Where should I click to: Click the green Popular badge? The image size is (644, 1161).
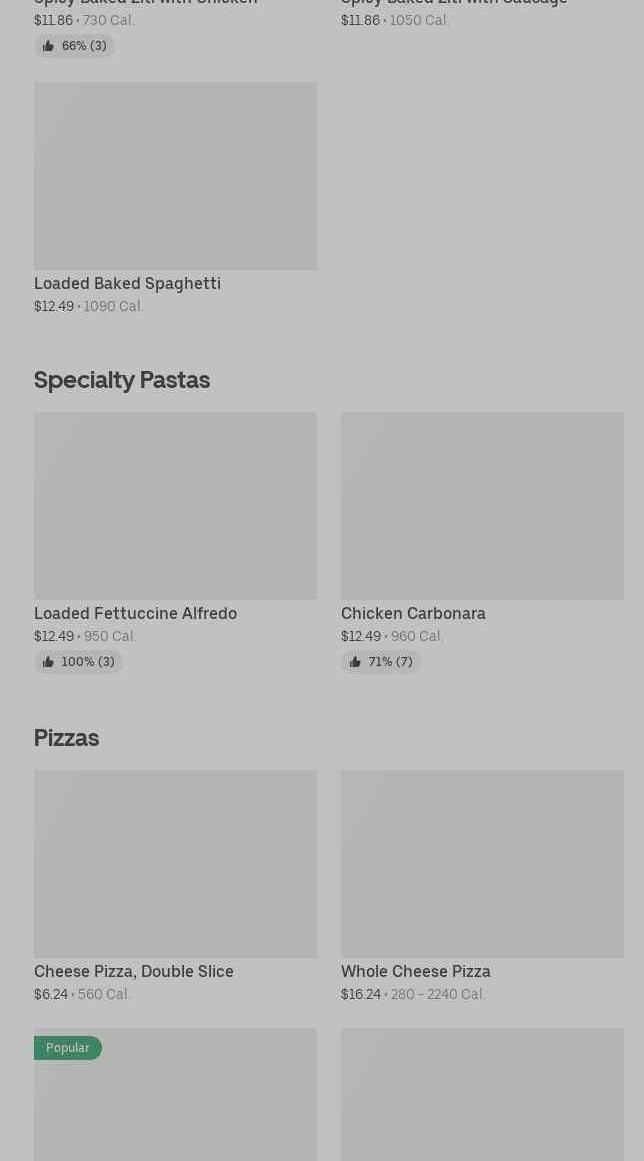pos(68,1048)
